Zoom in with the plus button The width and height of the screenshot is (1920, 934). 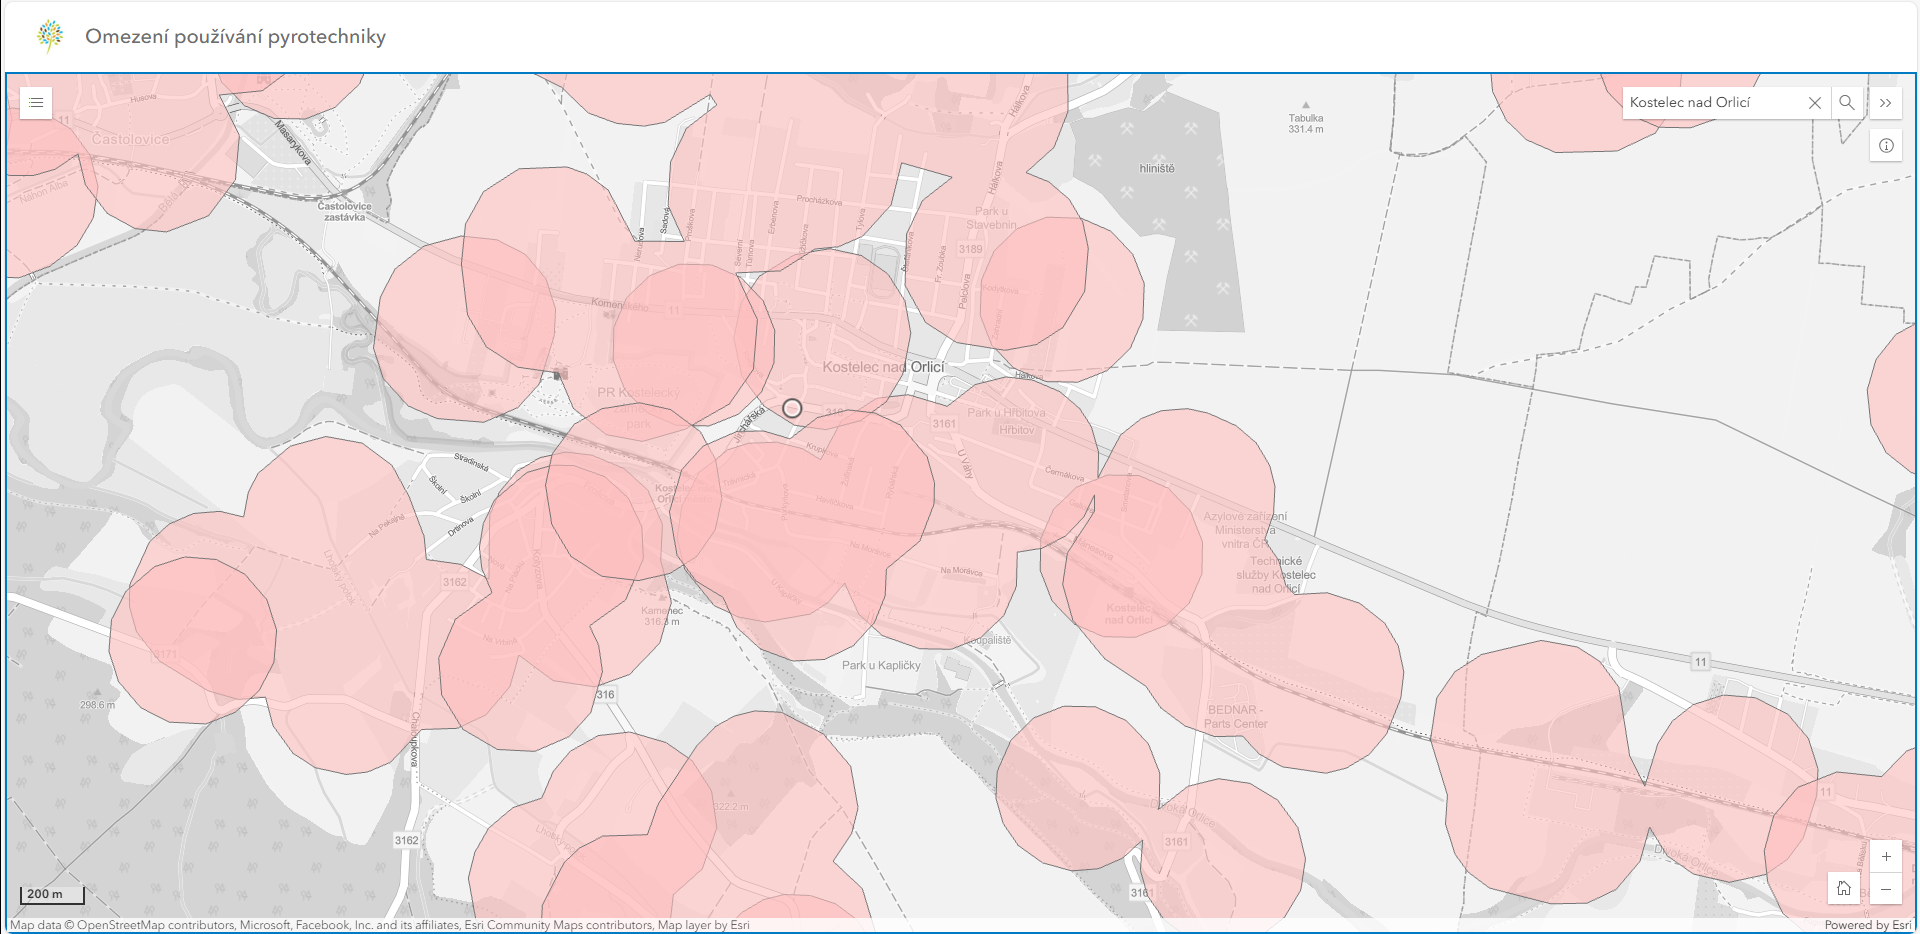pyautogui.click(x=1886, y=857)
